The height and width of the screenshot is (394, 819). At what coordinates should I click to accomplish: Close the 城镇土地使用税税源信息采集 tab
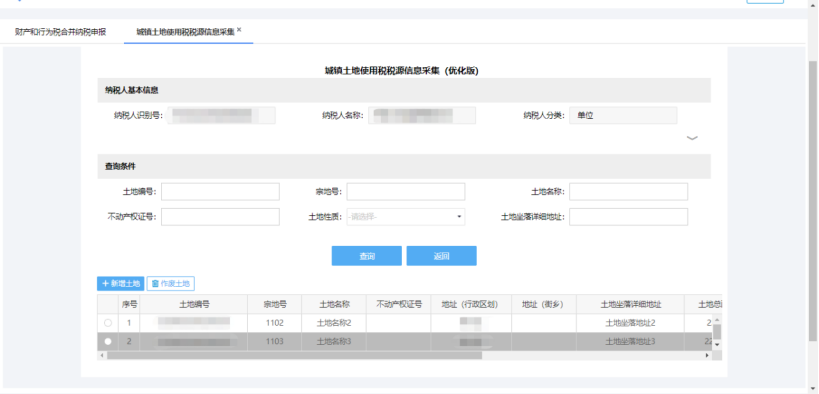click(x=239, y=30)
